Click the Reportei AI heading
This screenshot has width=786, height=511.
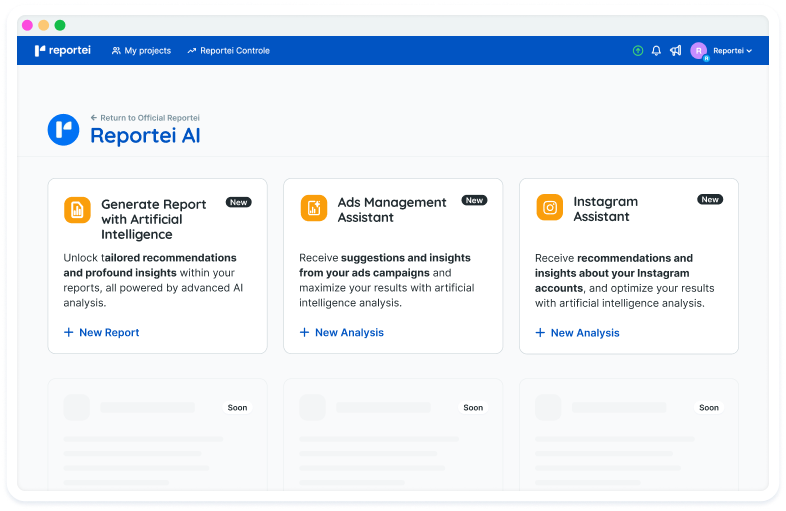pos(145,135)
